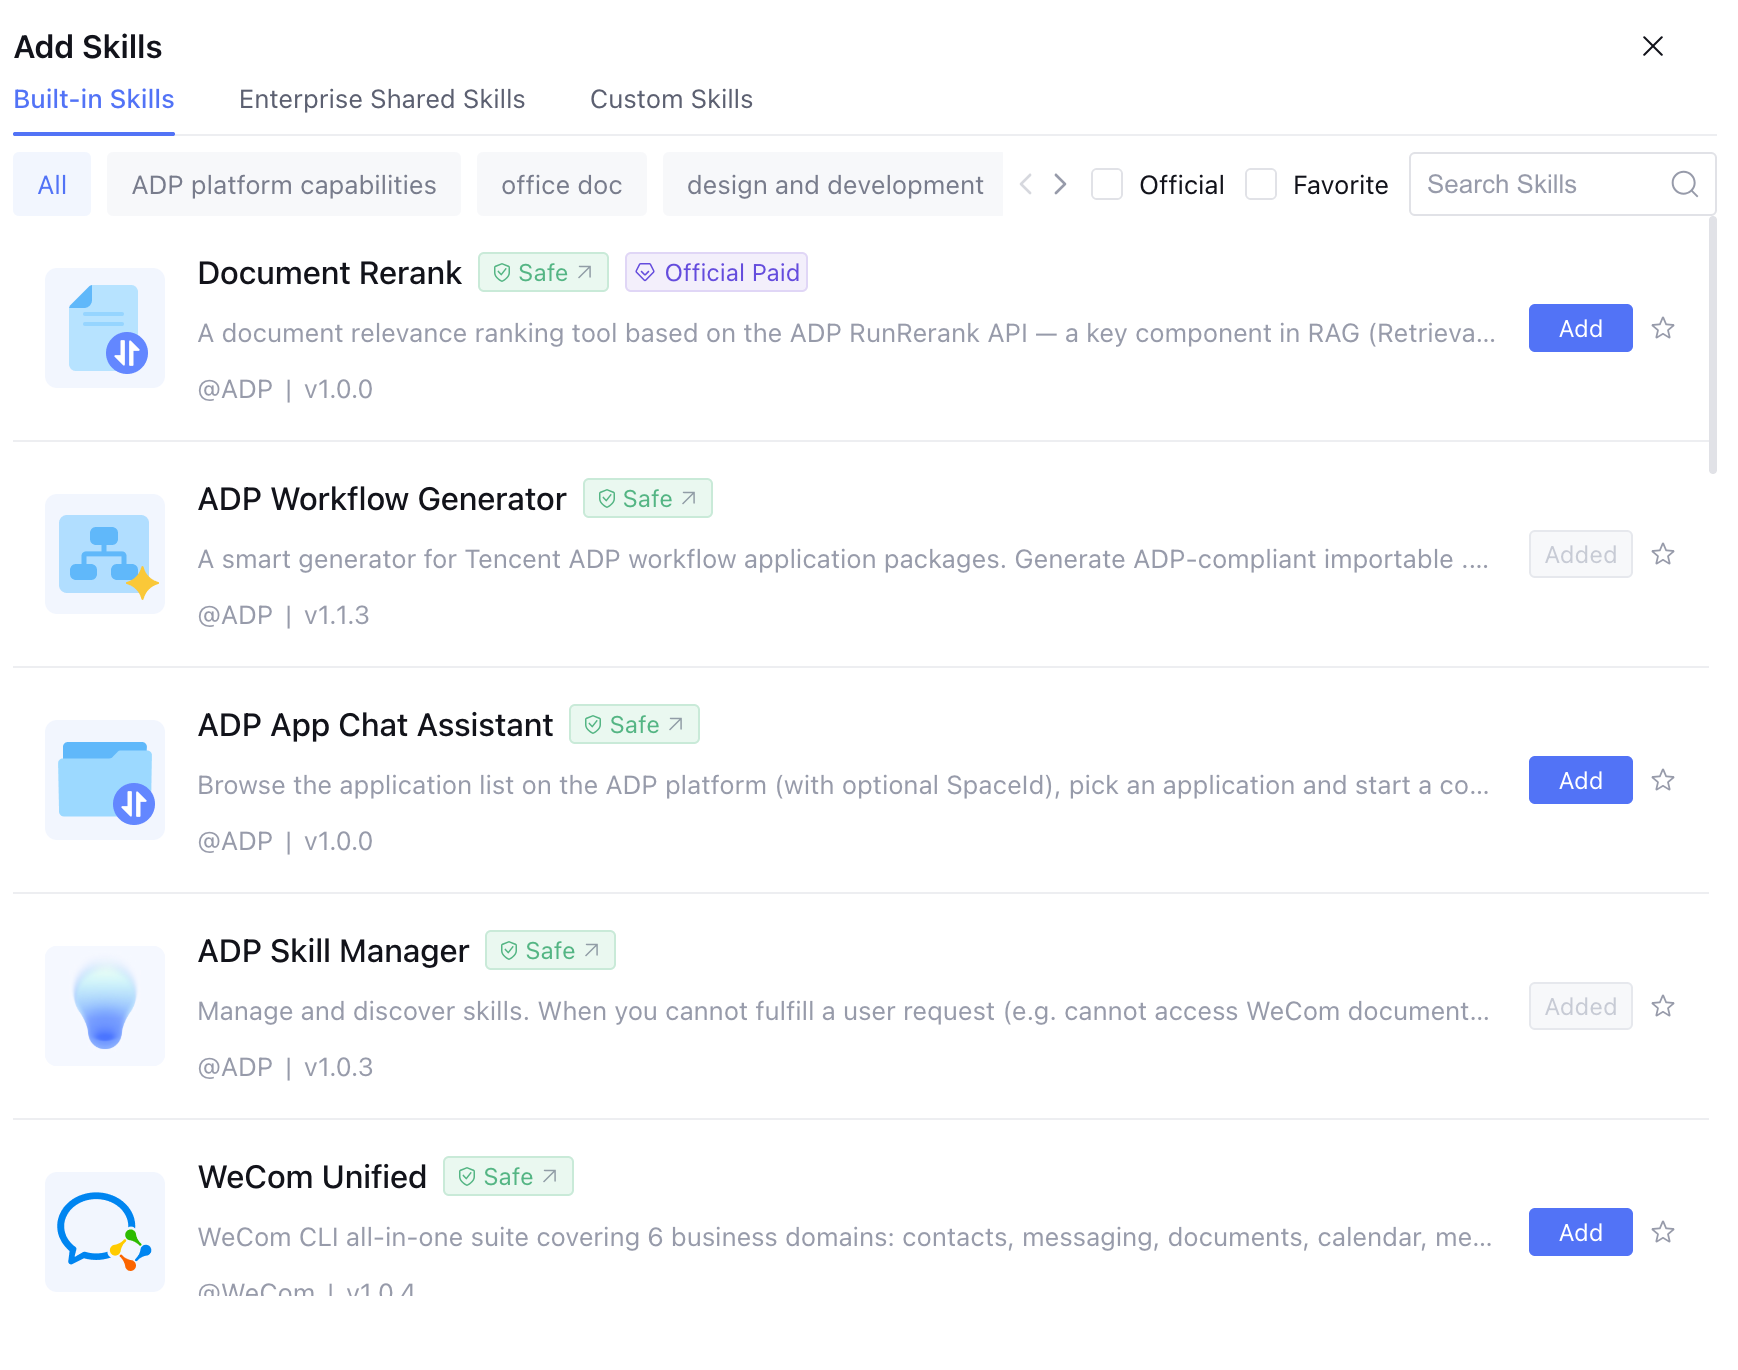Click the WeCom Unified description text

pos(845,1237)
